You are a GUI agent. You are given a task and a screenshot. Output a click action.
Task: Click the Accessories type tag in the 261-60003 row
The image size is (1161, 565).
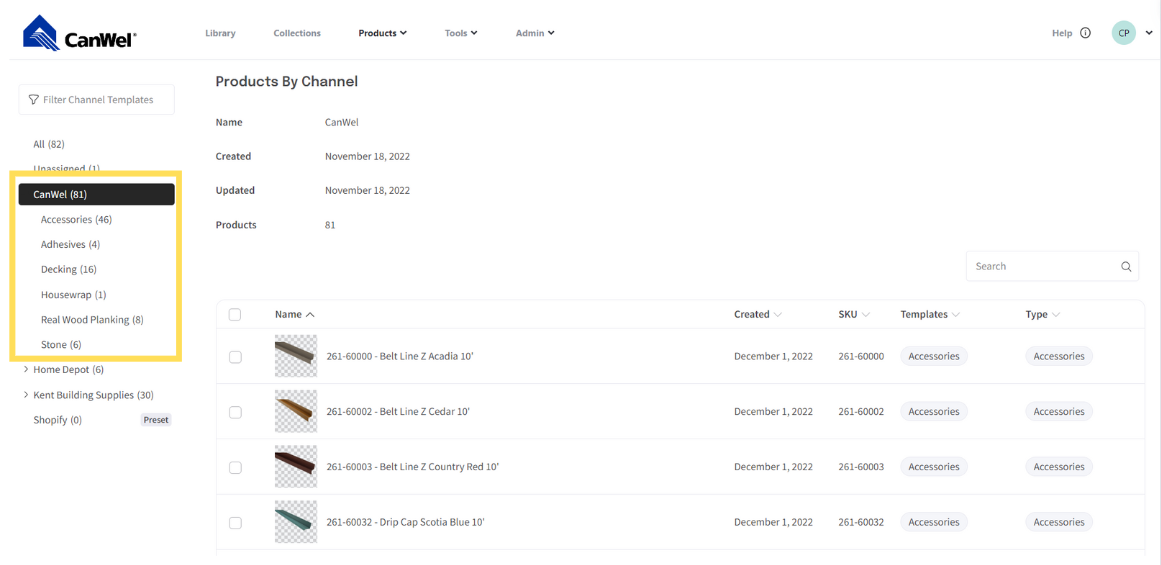pos(1059,467)
